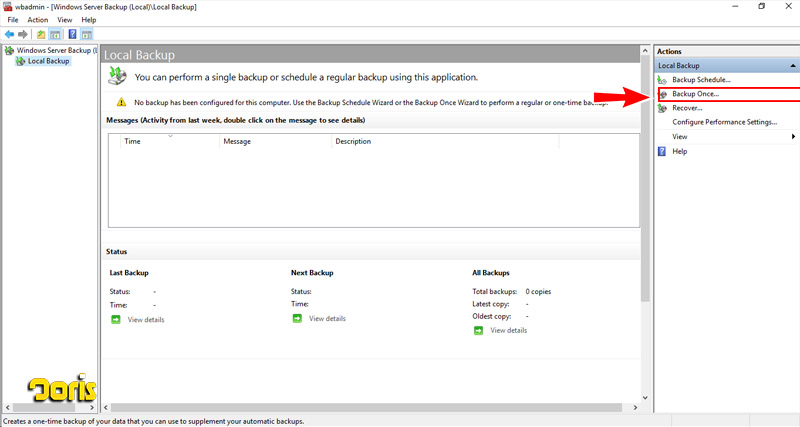Click the Forward arrow toolbar icon
800x427 pixels.
point(22,34)
